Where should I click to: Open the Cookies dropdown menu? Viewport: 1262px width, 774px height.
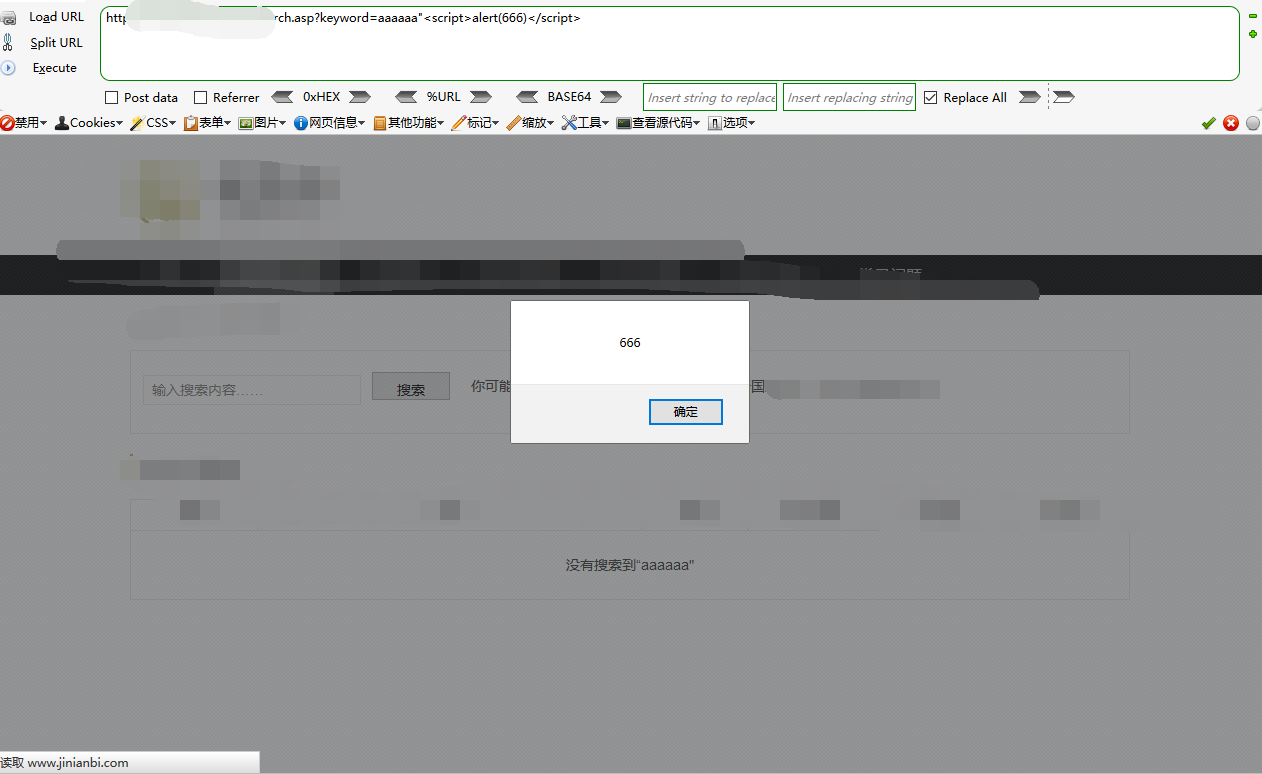(x=89, y=123)
